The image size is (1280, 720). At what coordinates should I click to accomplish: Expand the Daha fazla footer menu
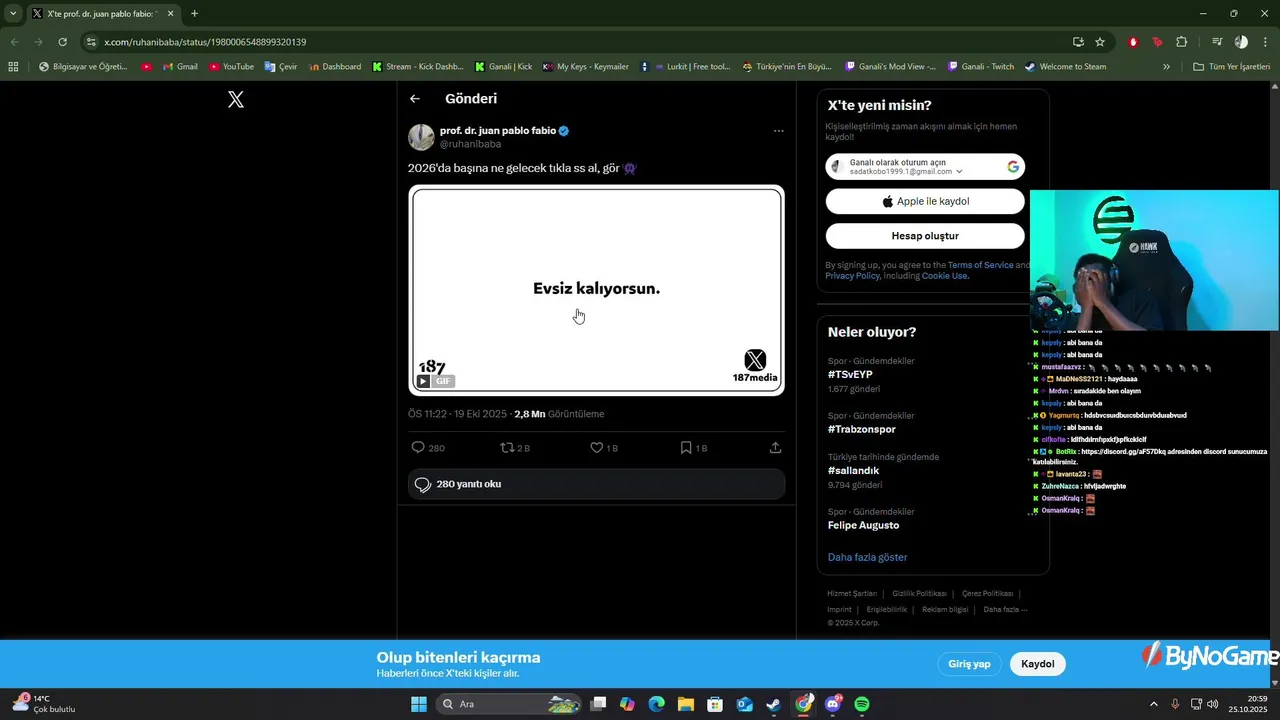point(1004,609)
